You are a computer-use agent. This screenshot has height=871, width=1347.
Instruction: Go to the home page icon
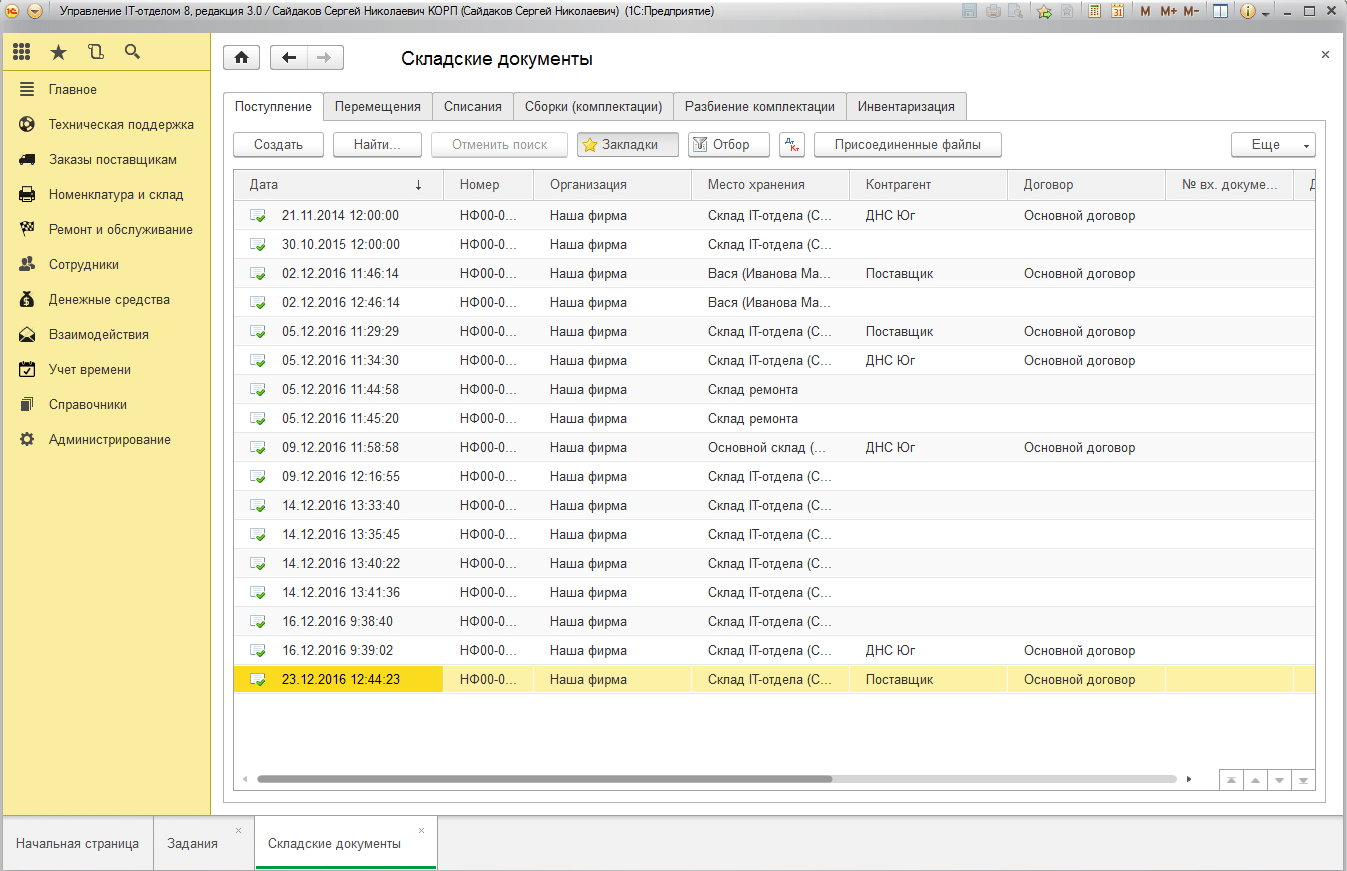coord(241,58)
